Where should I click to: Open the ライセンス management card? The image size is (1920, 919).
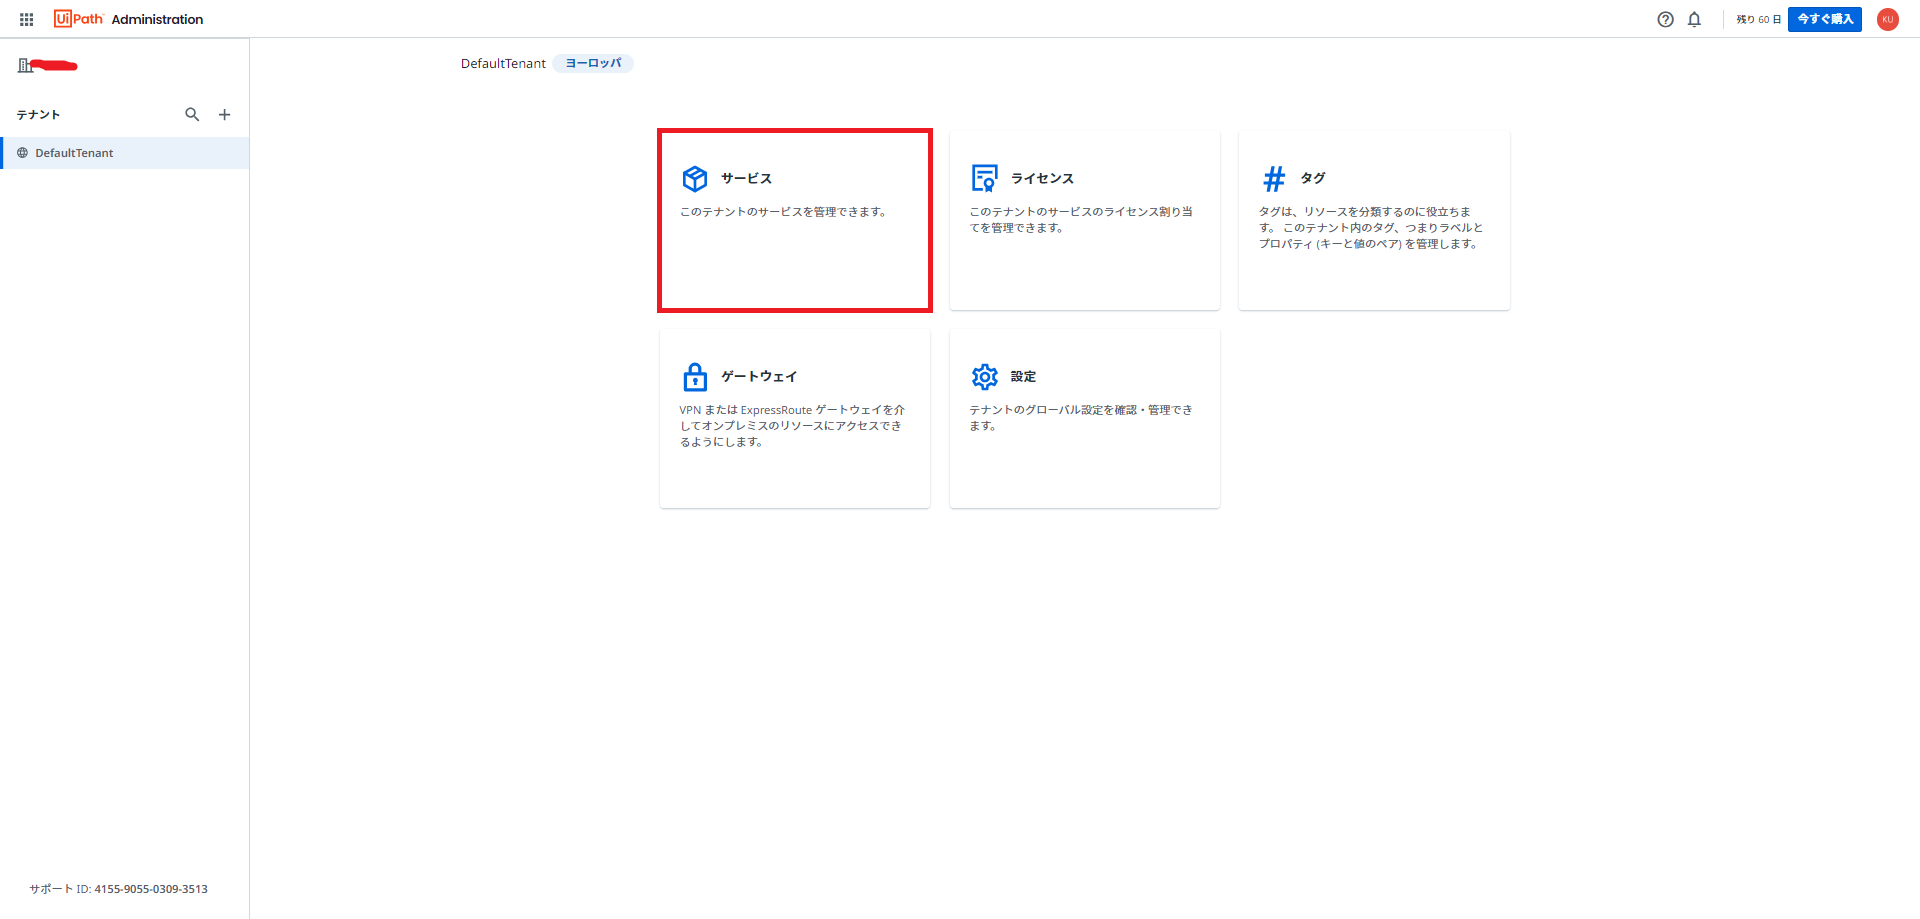[1084, 220]
